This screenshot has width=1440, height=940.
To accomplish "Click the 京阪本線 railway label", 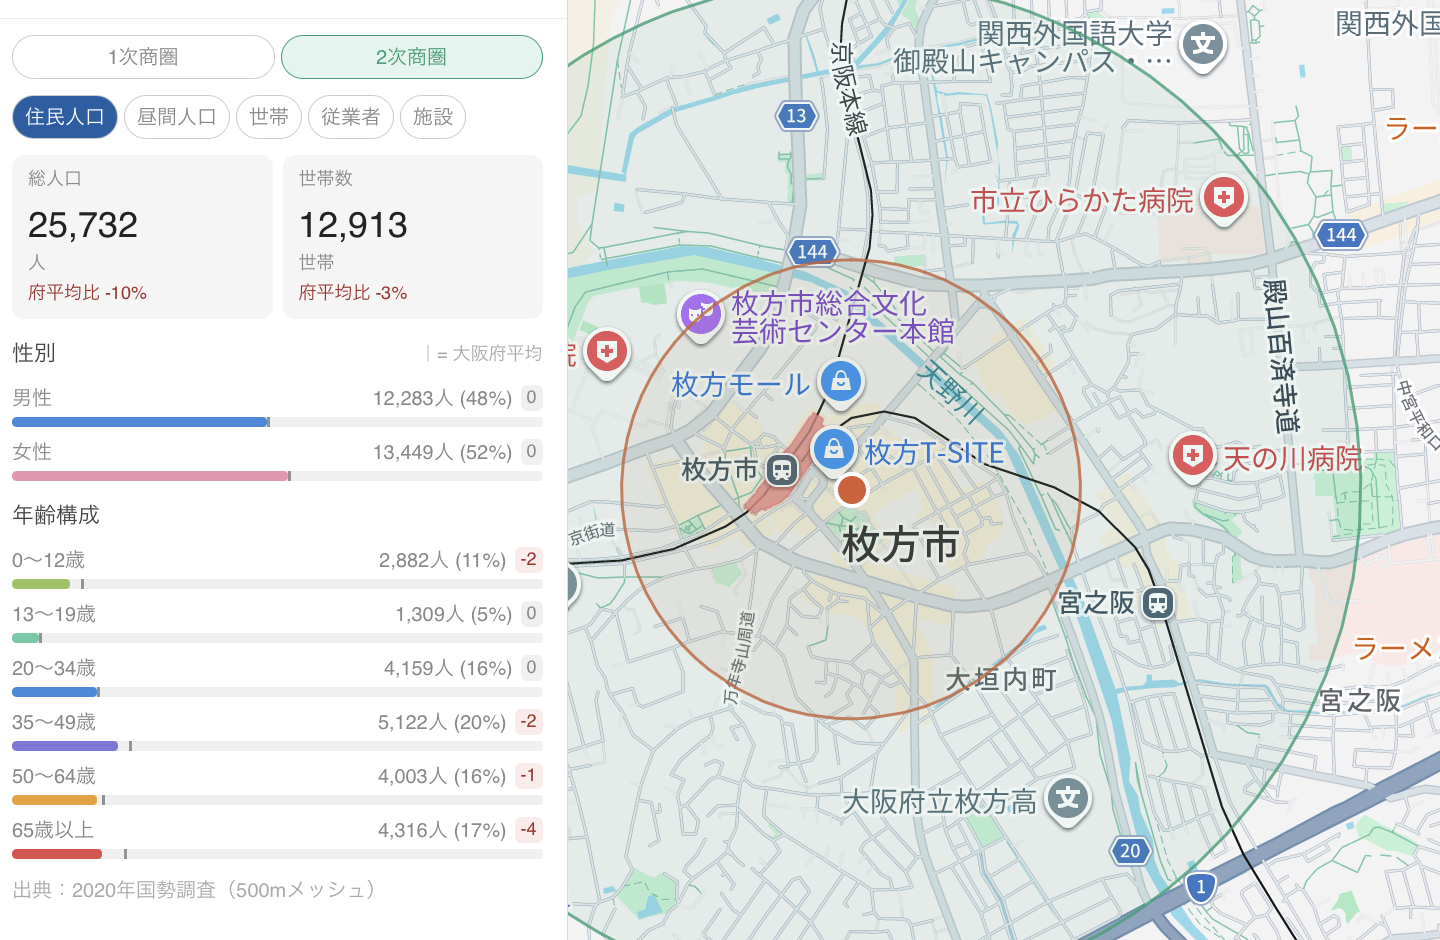I will [850, 87].
